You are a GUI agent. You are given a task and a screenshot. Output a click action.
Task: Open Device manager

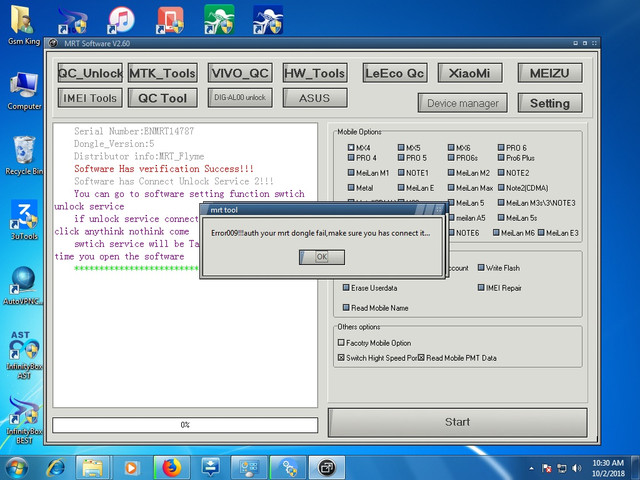click(462, 103)
